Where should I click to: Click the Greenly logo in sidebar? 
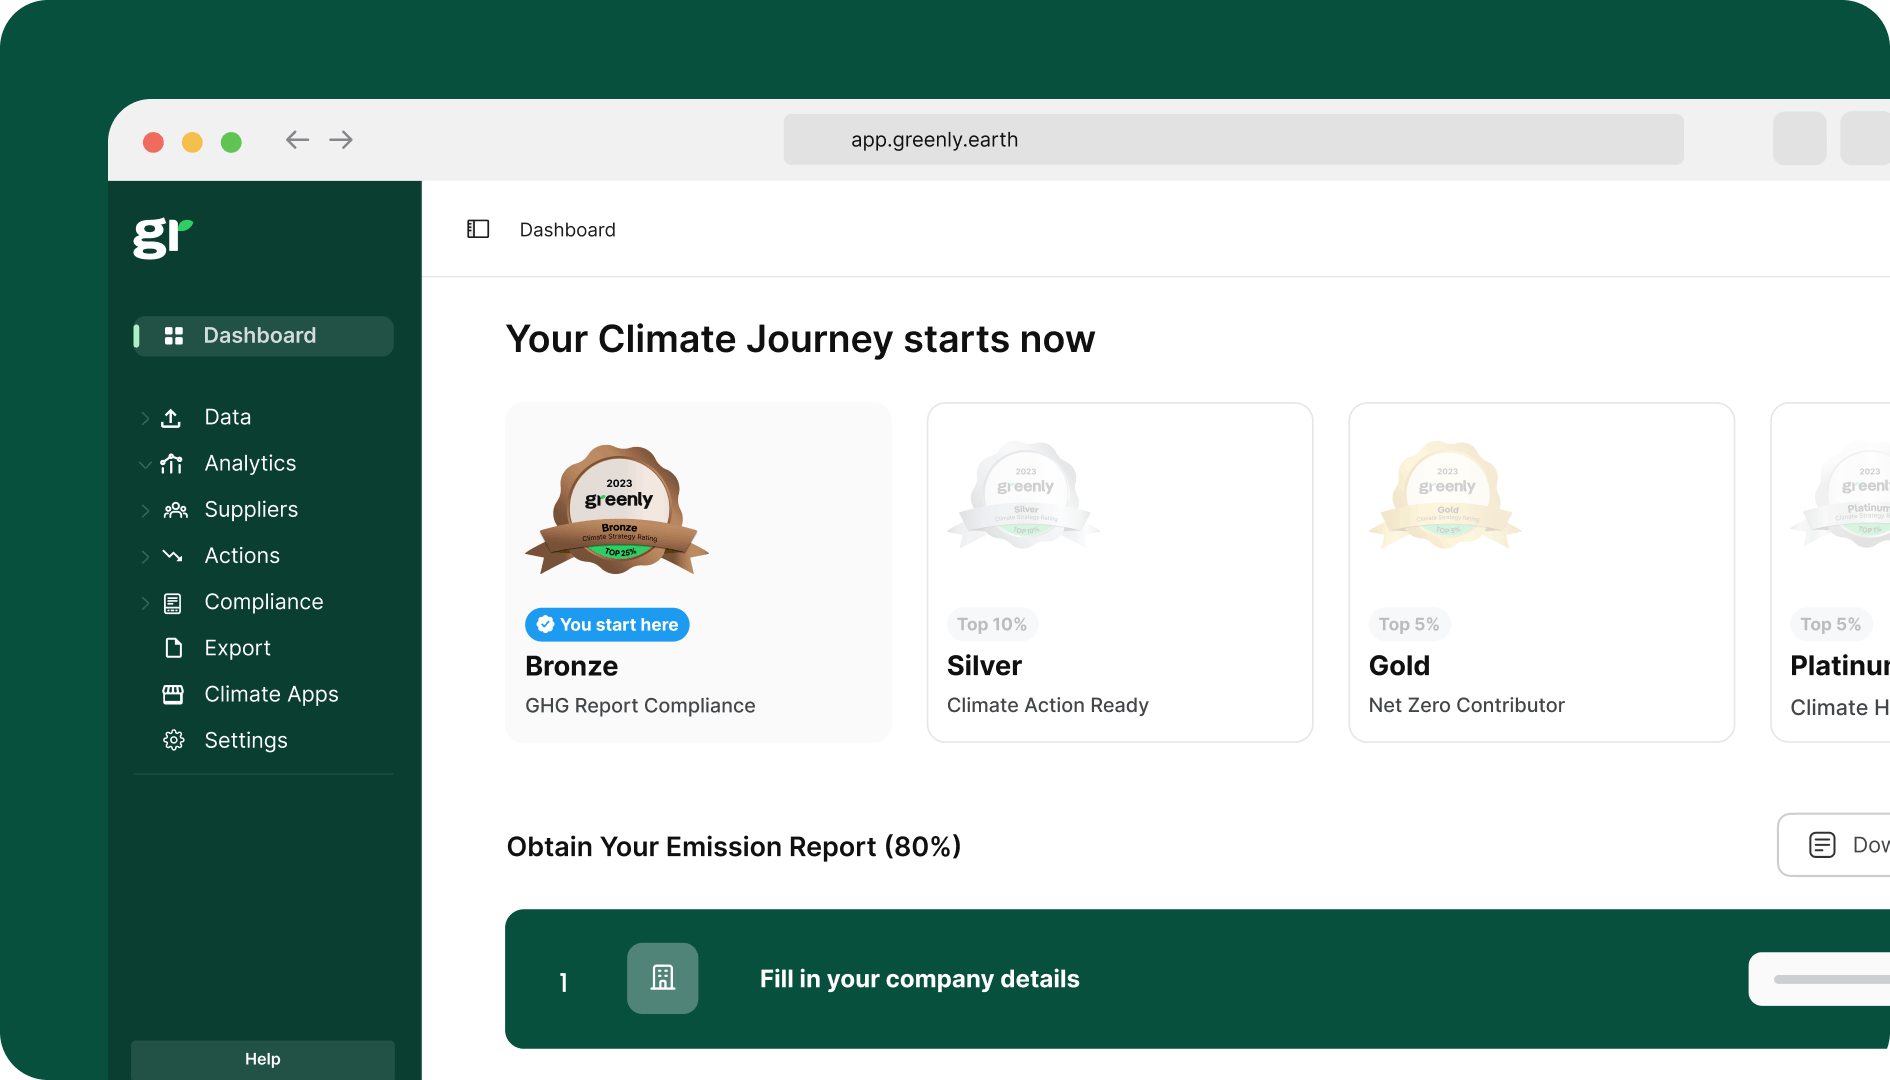[x=162, y=238]
